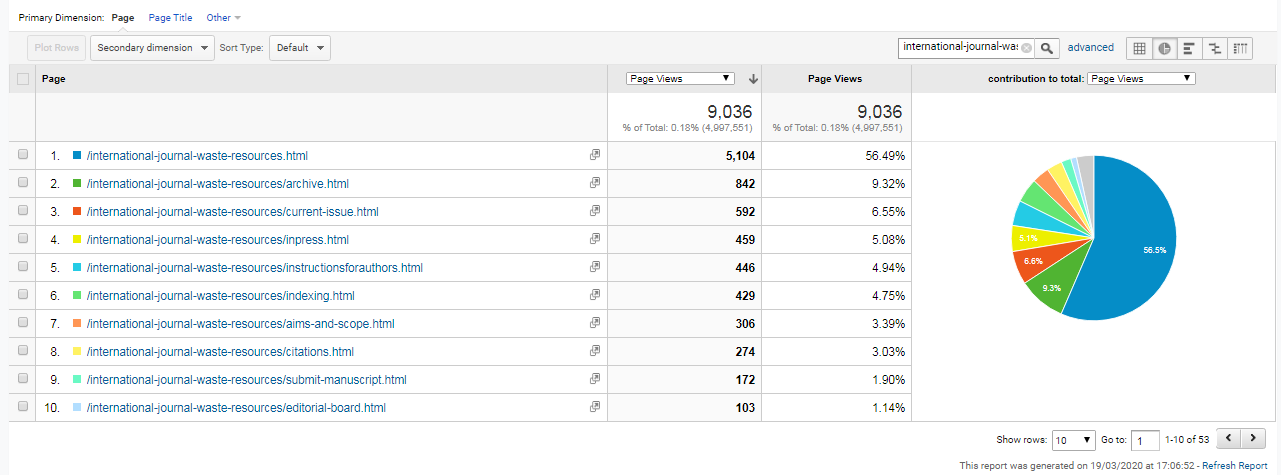Open the inpress.html page link

218,239
